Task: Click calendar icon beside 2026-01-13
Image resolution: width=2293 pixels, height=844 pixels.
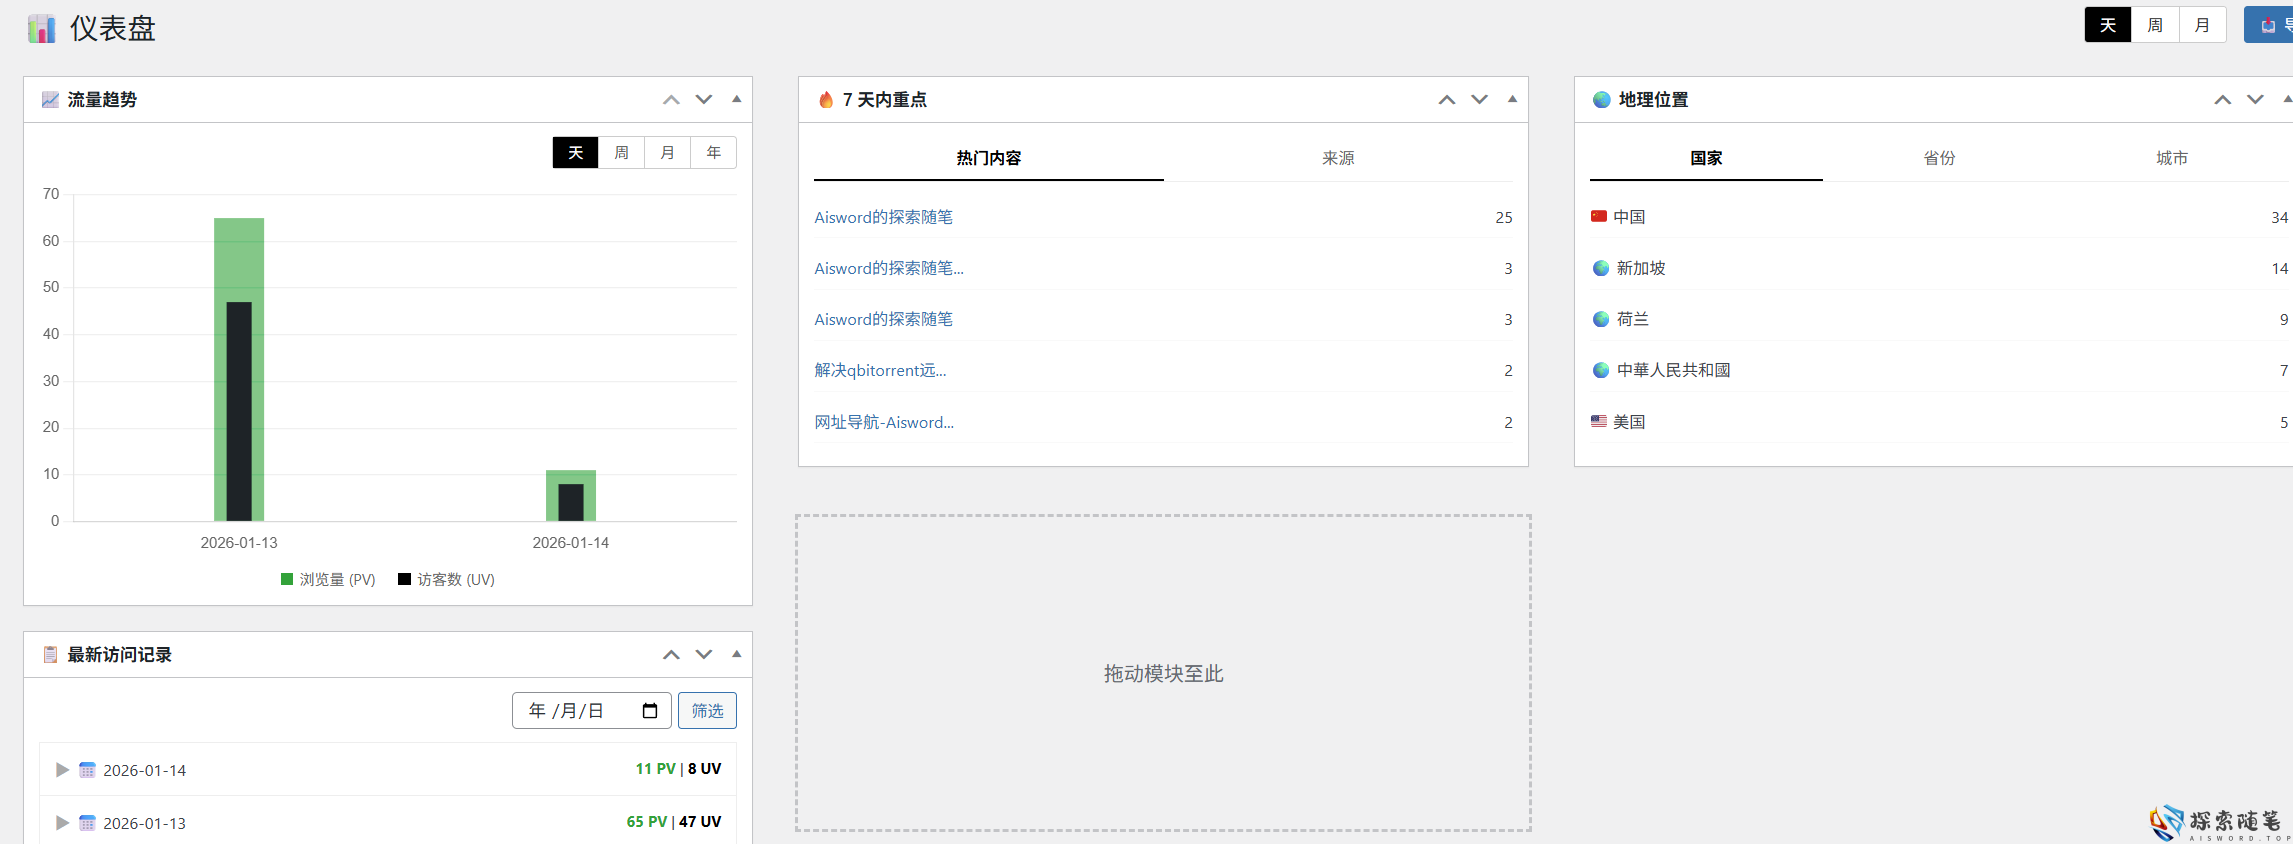Action: click(x=87, y=822)
